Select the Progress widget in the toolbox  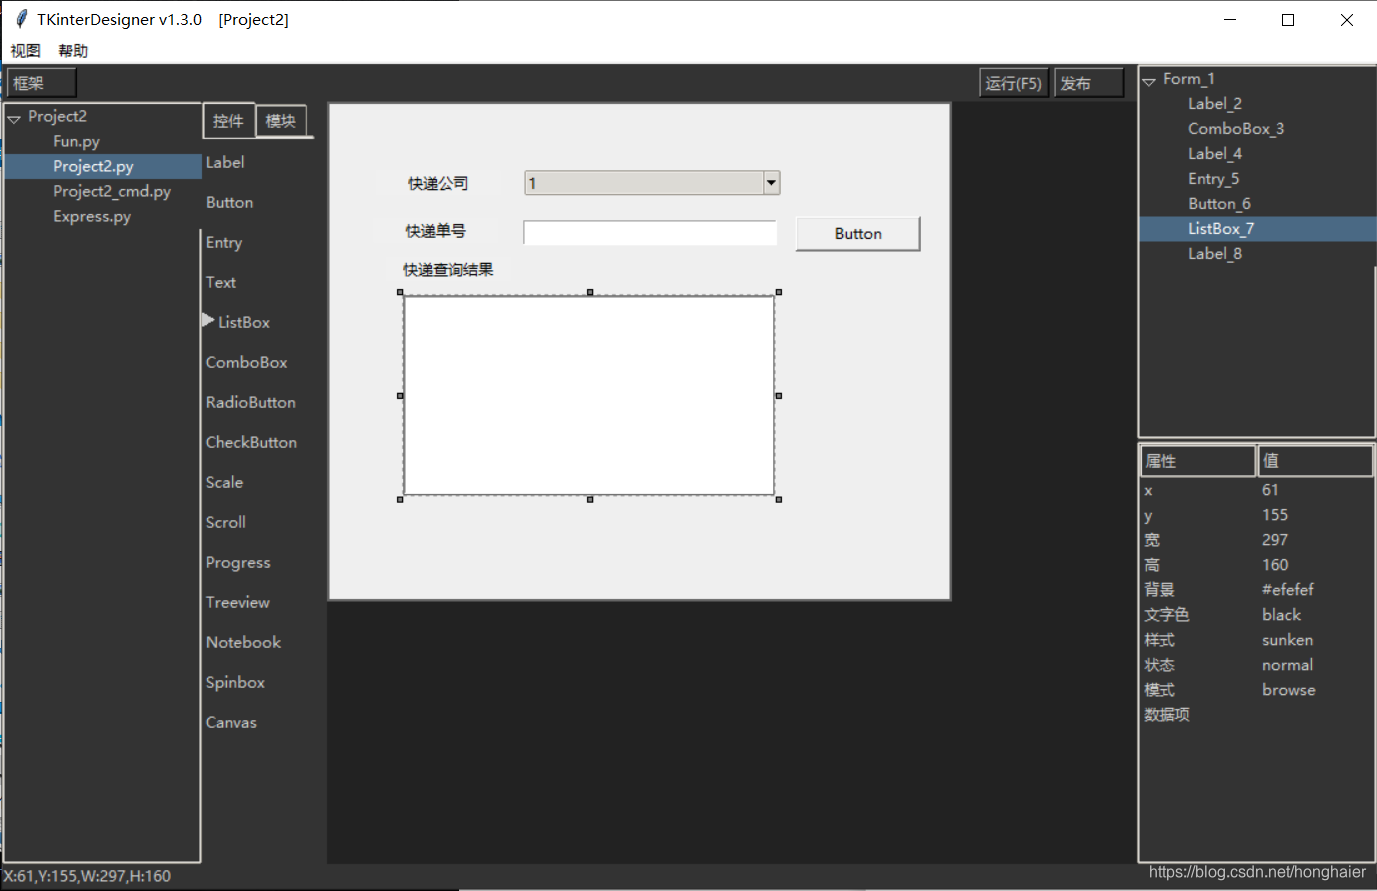coord(238,562)
